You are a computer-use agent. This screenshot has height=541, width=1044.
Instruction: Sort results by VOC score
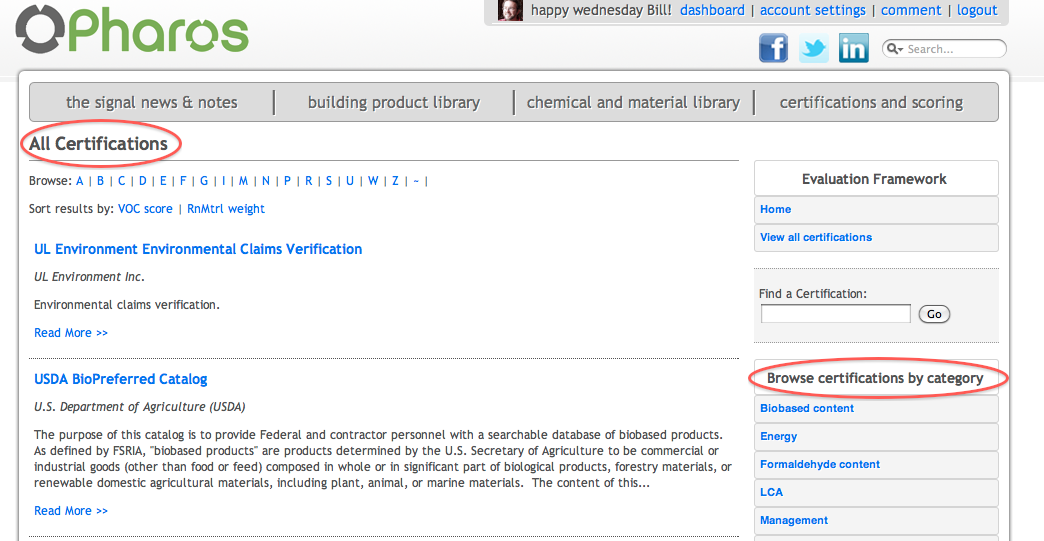[x=145, y=209]
